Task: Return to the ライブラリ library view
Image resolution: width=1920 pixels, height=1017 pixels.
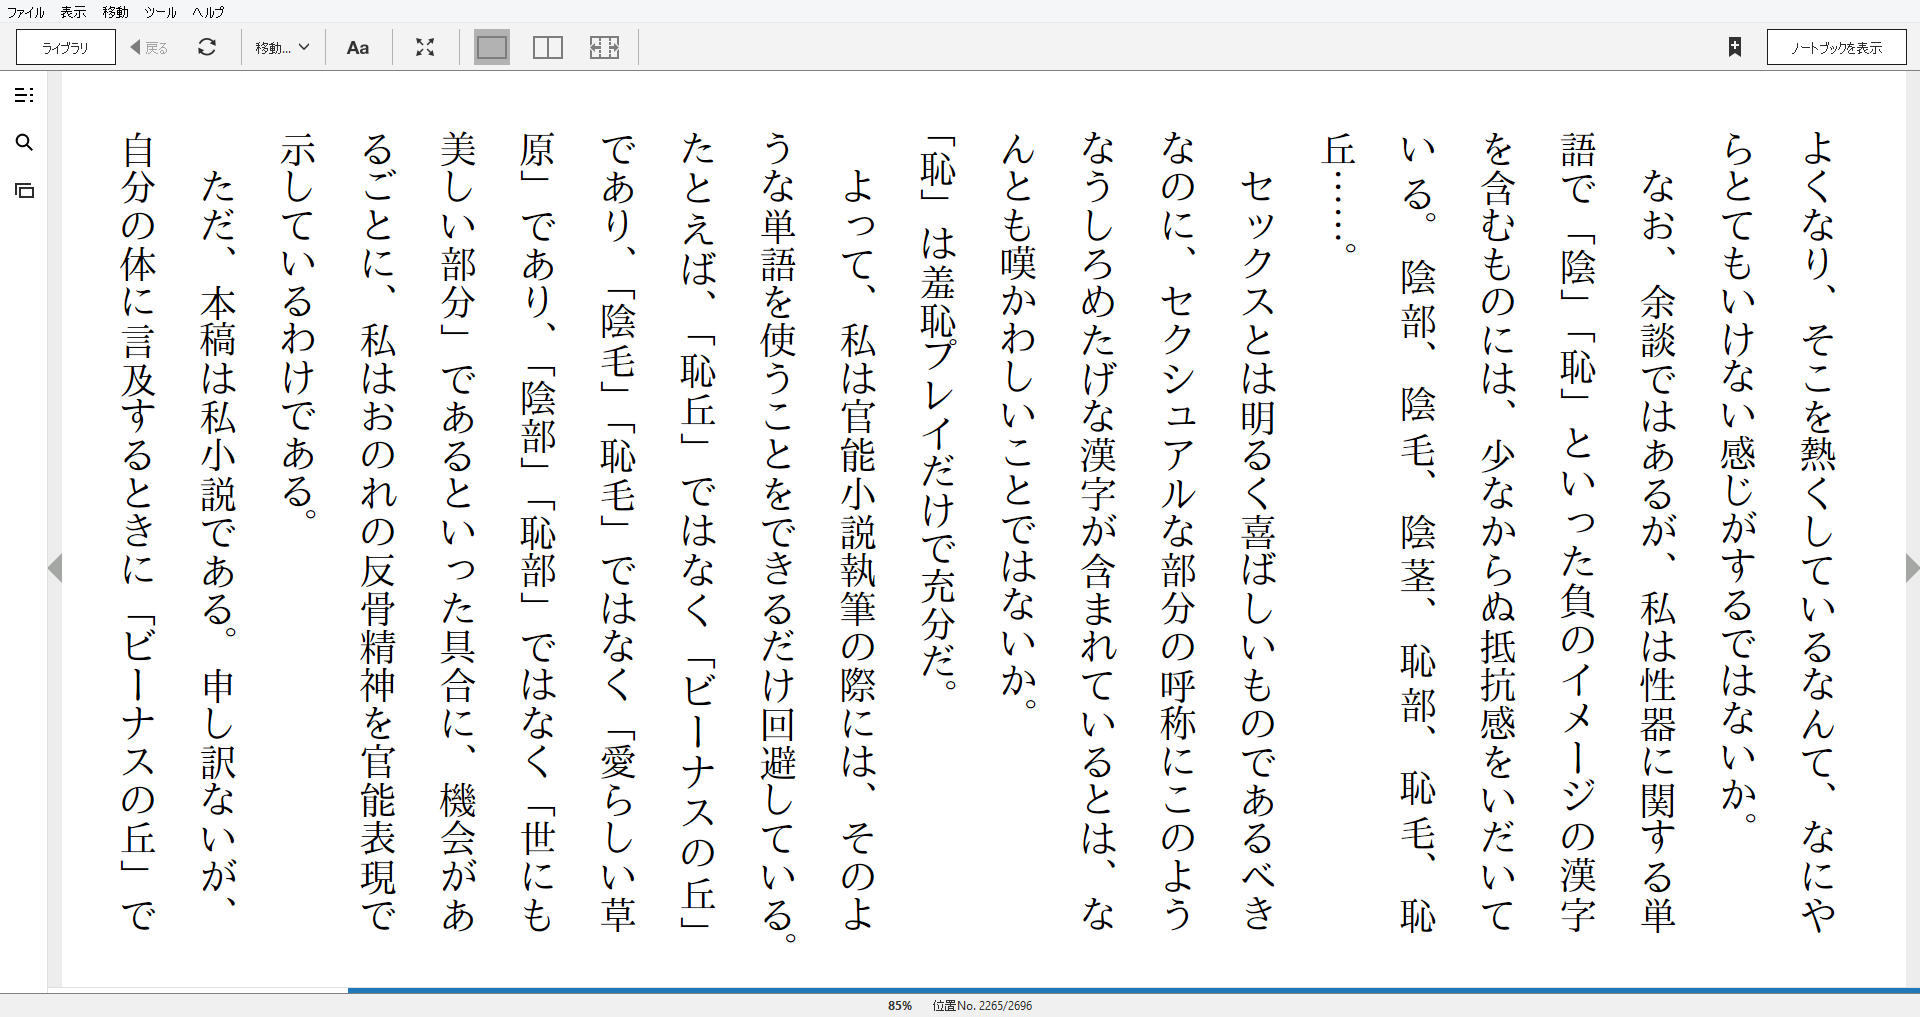Action: click(63, 46)
